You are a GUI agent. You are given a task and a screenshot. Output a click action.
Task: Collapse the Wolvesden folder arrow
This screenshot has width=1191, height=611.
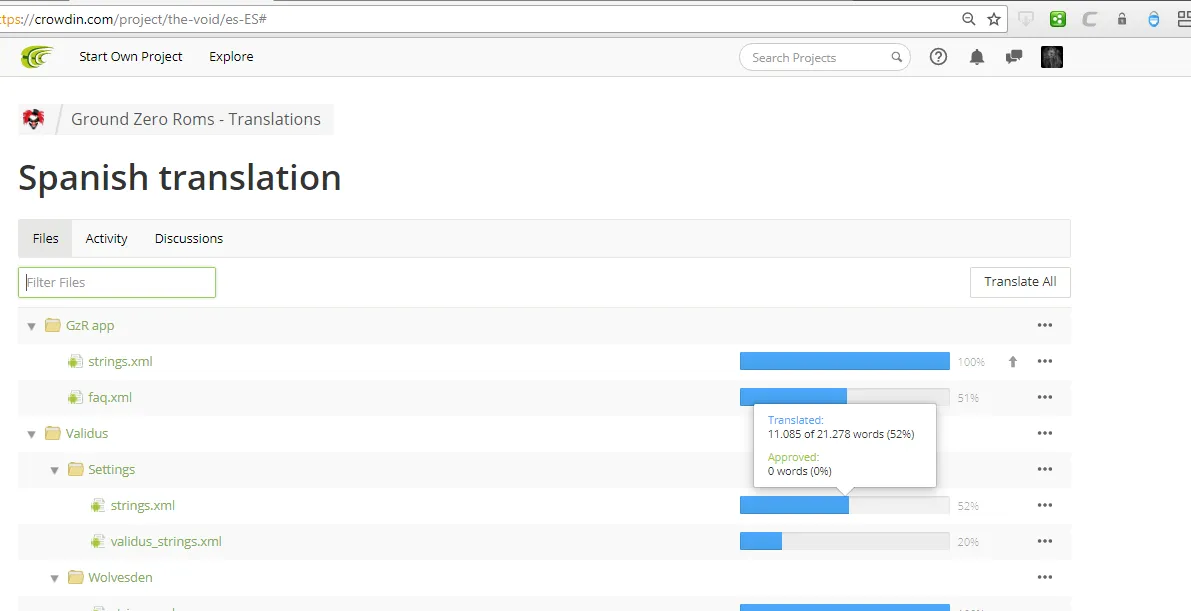click(54, 578)
